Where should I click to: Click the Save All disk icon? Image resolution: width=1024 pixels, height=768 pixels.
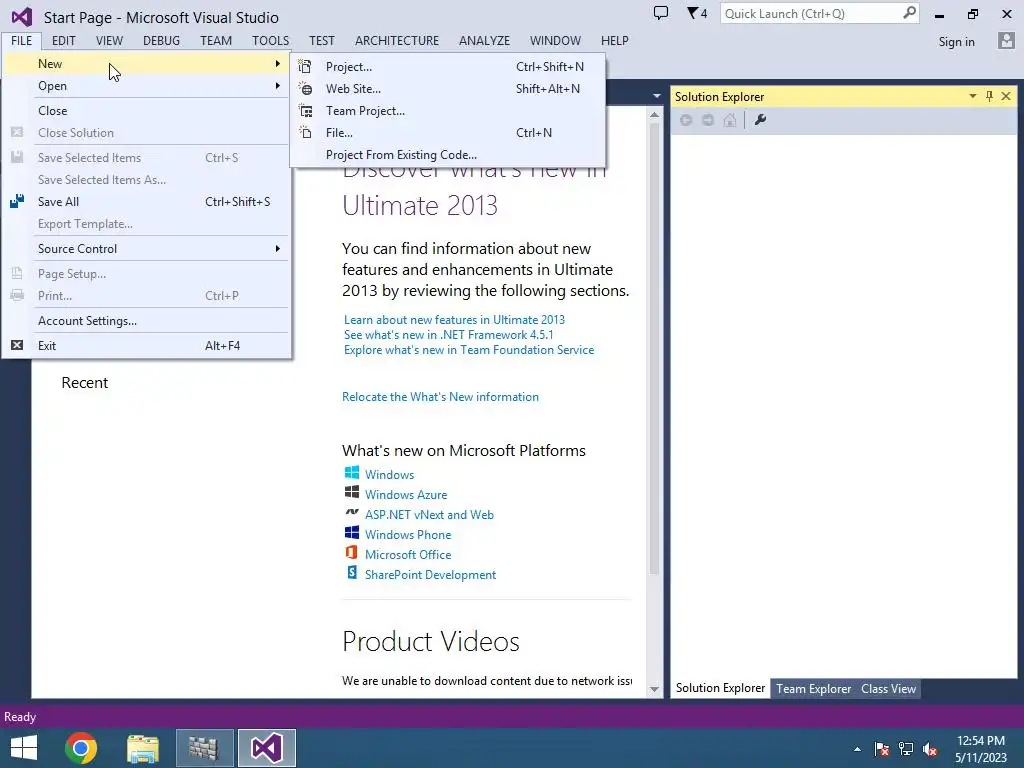click(x=17, y=201)
